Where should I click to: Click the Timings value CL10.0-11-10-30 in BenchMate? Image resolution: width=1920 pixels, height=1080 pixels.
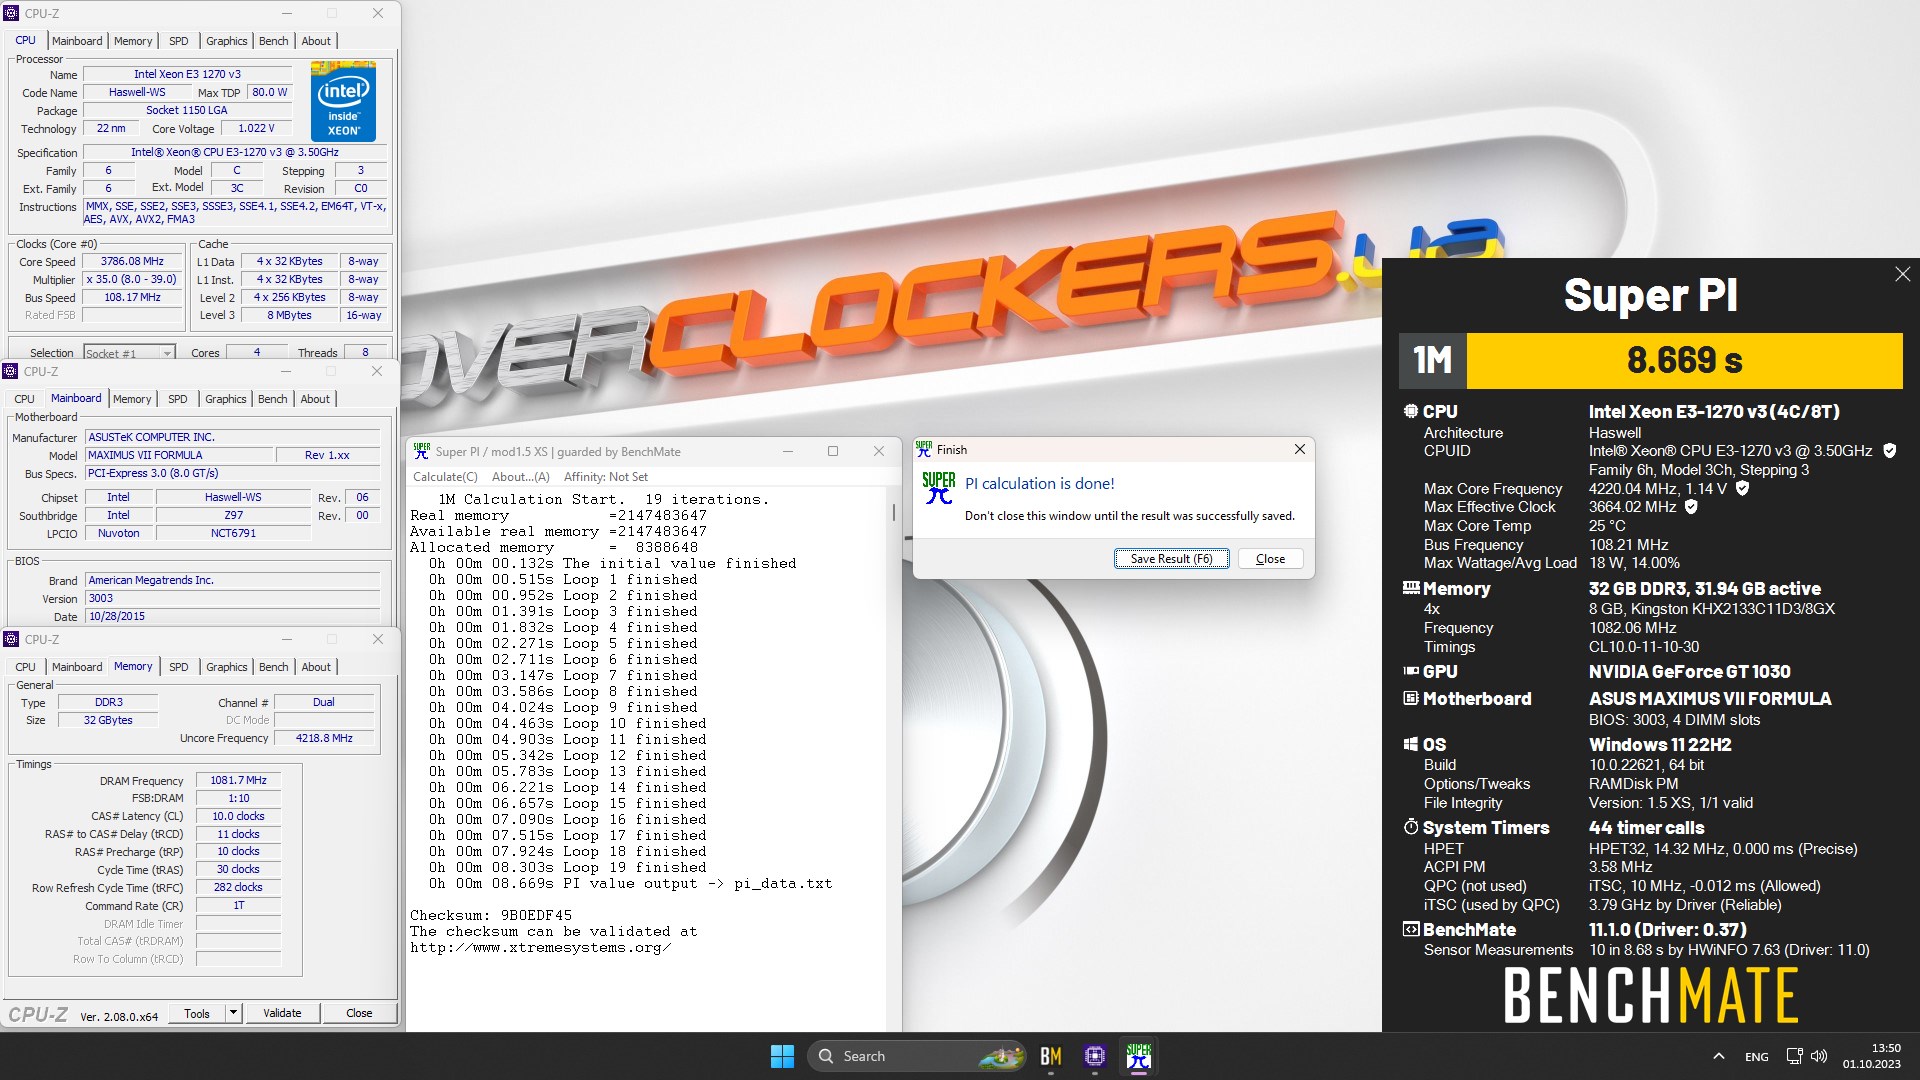point(1644,647)
